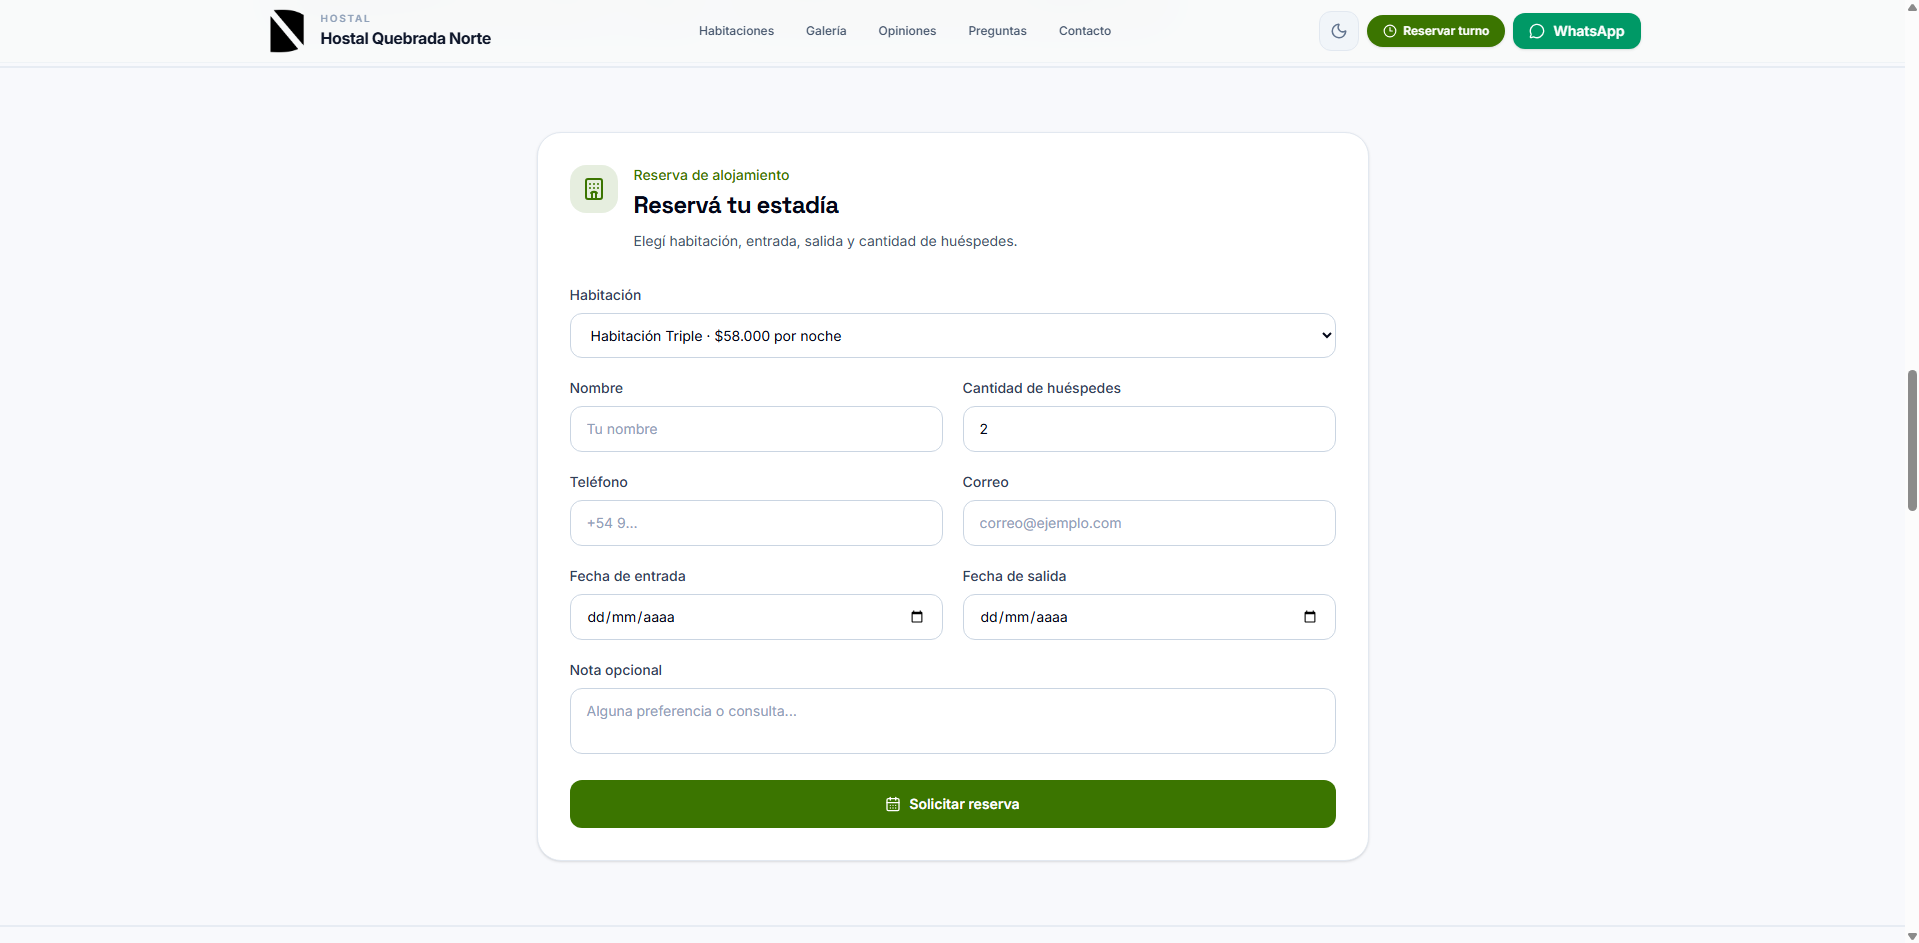The image size is (1919, 943).
Task: Open the Galería nav link
Action: tap(826, 31)
